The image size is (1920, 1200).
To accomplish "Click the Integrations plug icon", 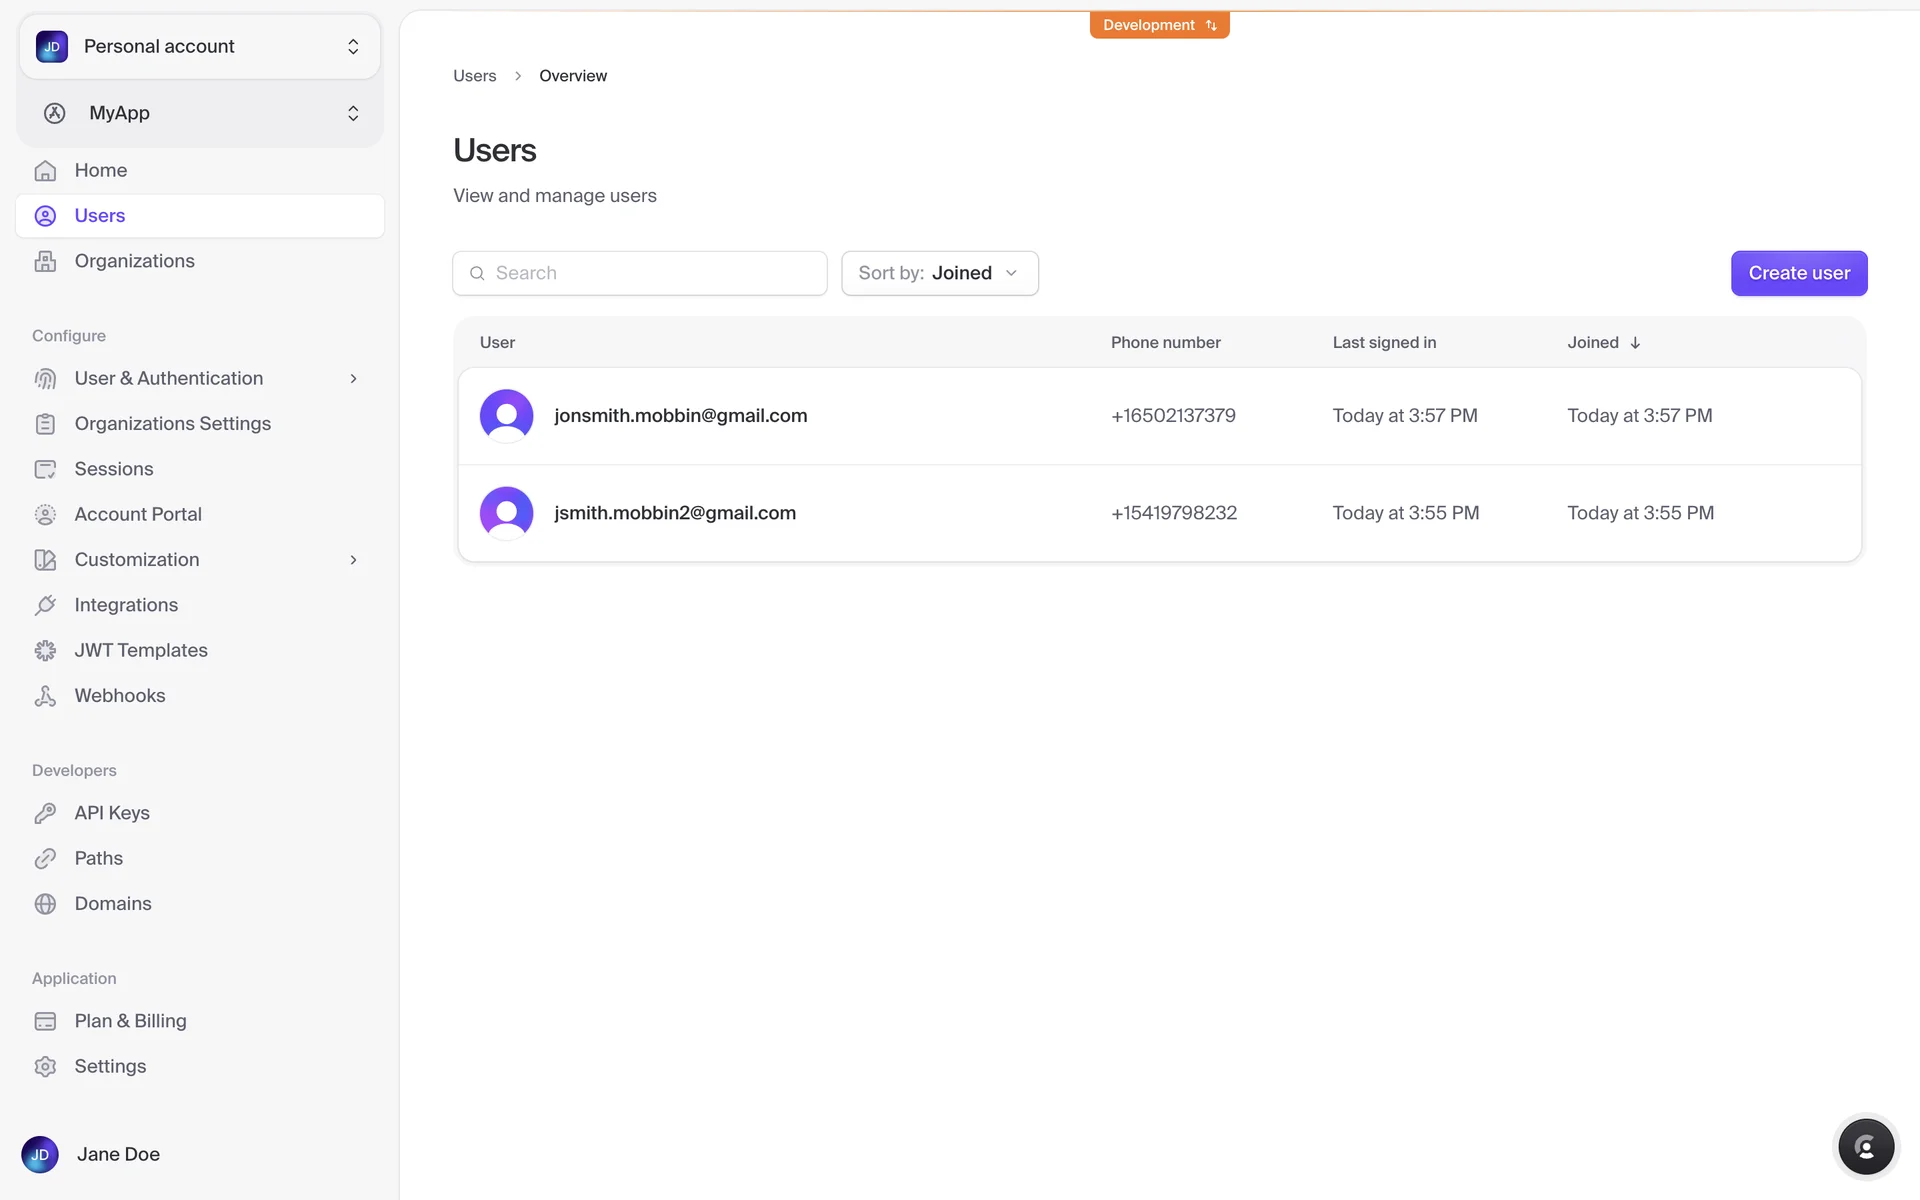I will [45, 605].
